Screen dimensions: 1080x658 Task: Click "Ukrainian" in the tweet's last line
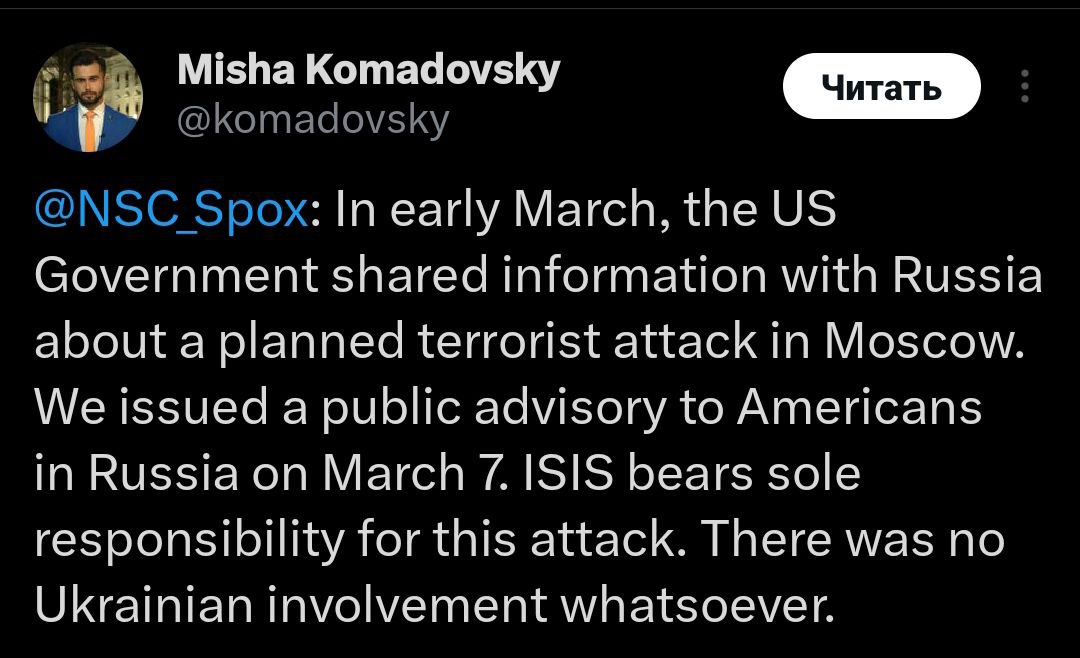click(147, 604)
